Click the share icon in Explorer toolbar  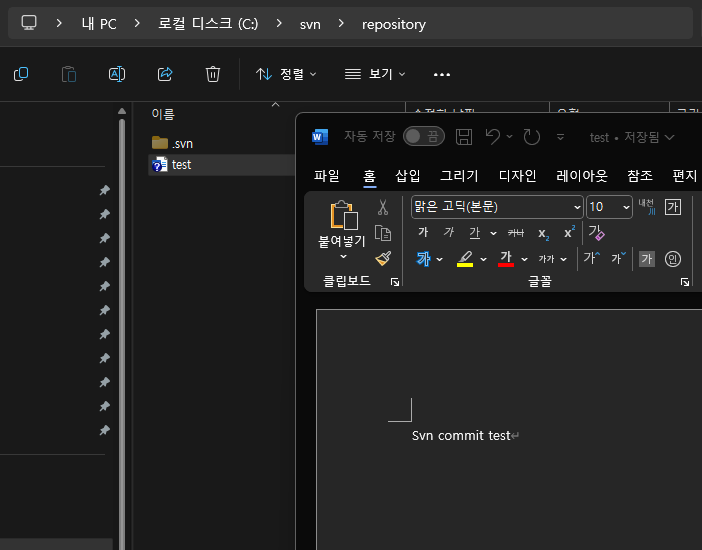pyautogui.click(x=165, y=74)
